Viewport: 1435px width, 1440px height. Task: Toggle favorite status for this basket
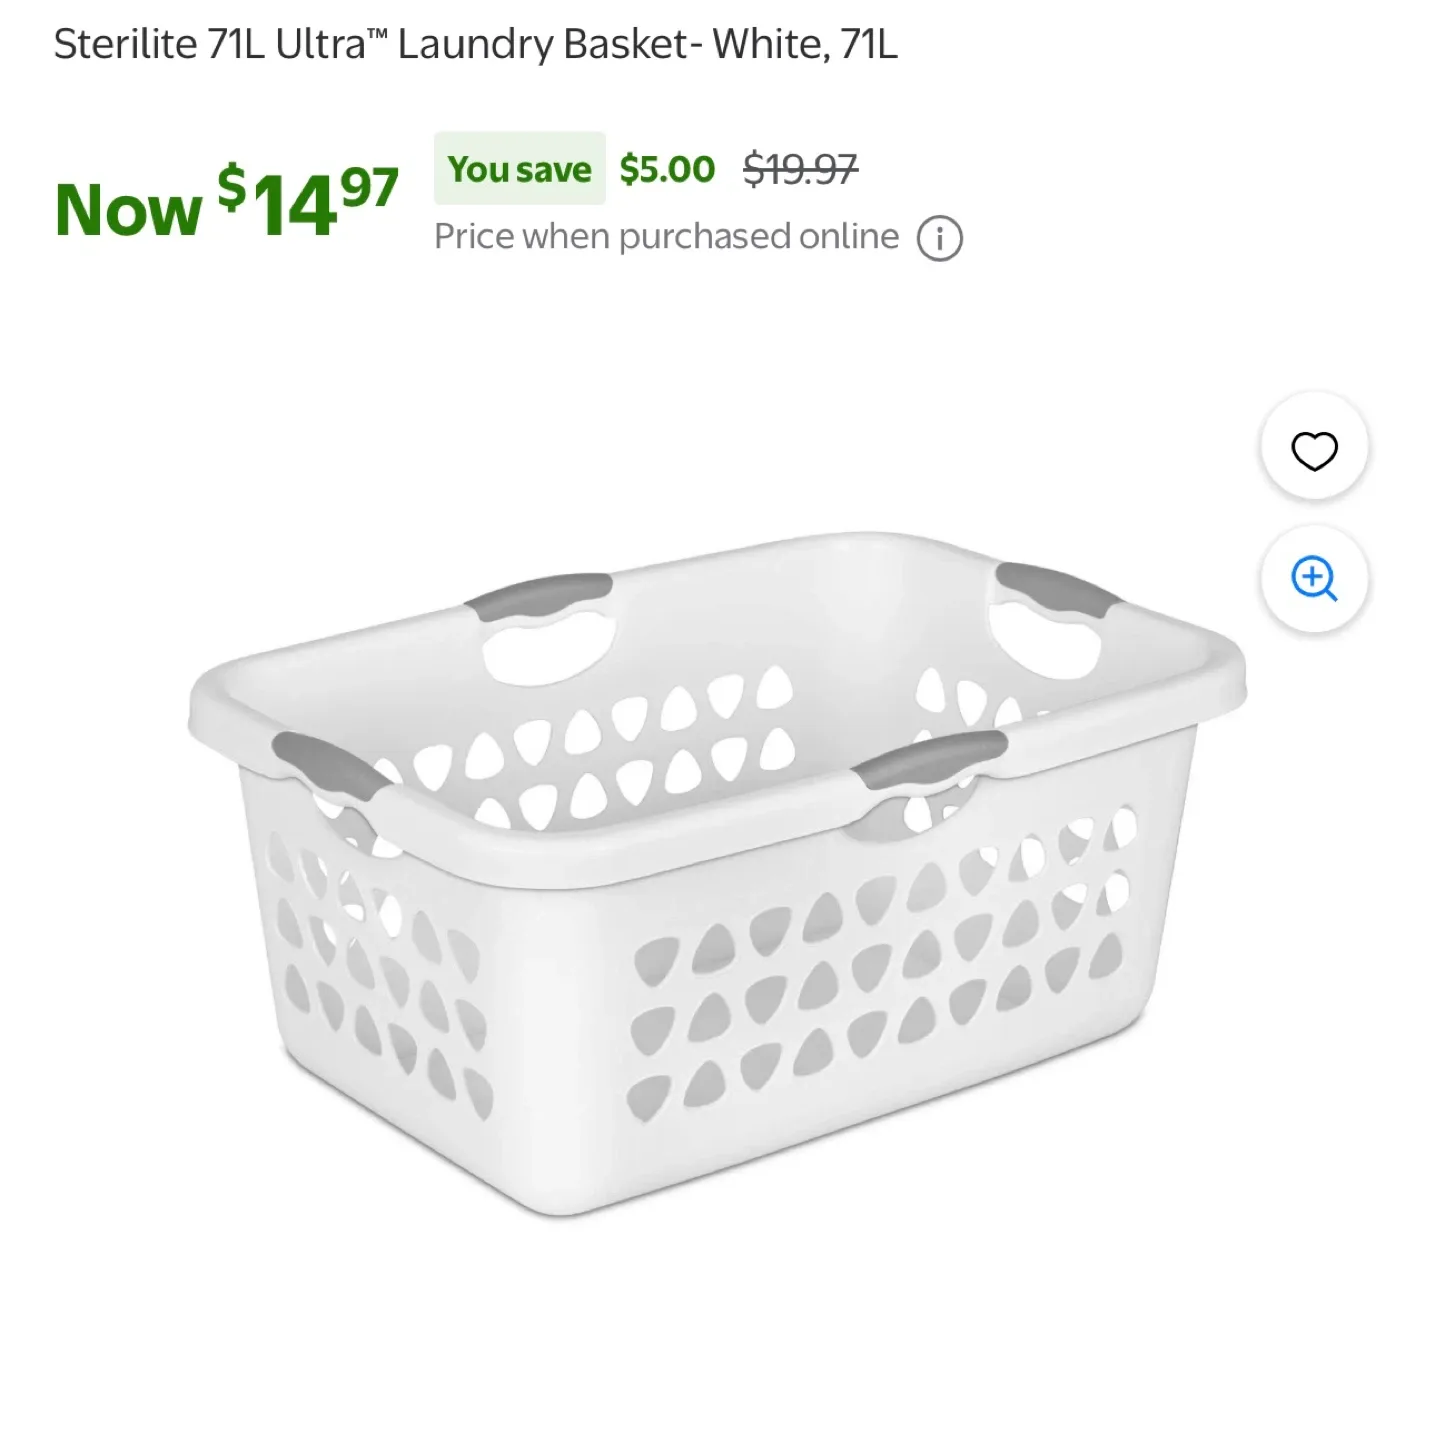1313,450
